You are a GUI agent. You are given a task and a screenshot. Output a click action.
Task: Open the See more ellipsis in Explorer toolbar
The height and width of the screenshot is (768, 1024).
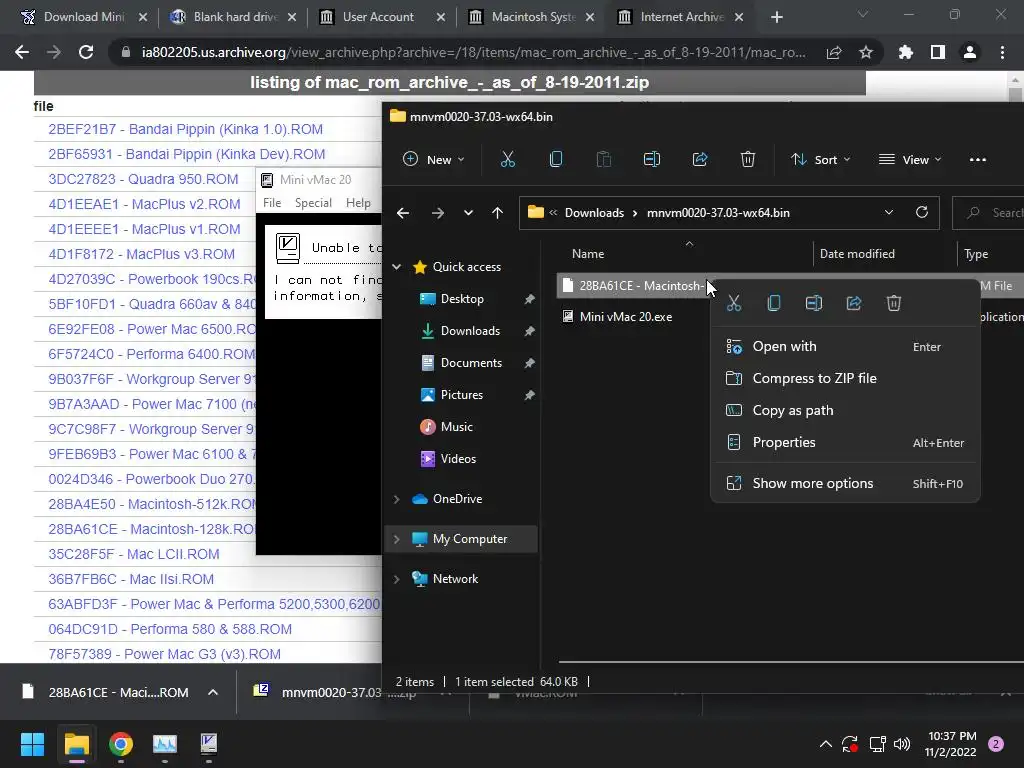(978, 159)
